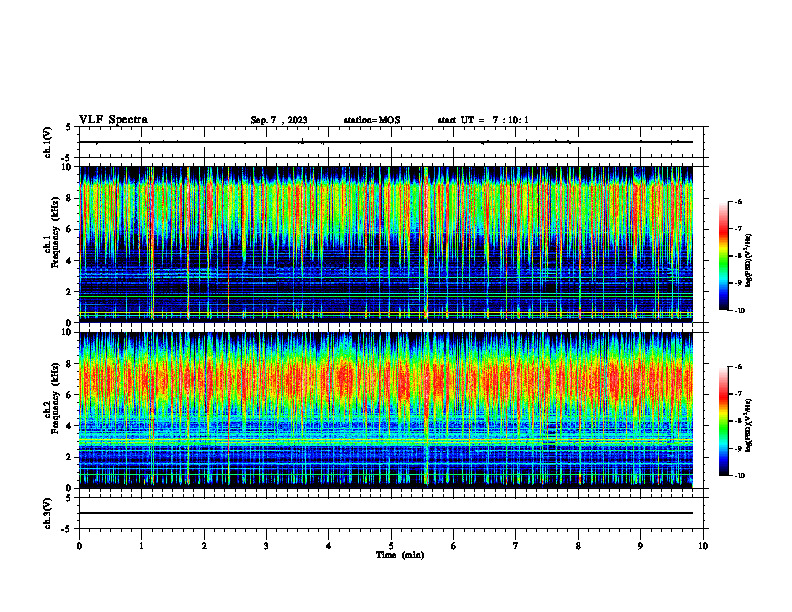Click the ch.1 spectrogram "8" kHz tick label
792x612 pixels.
[x=71, y=198]
